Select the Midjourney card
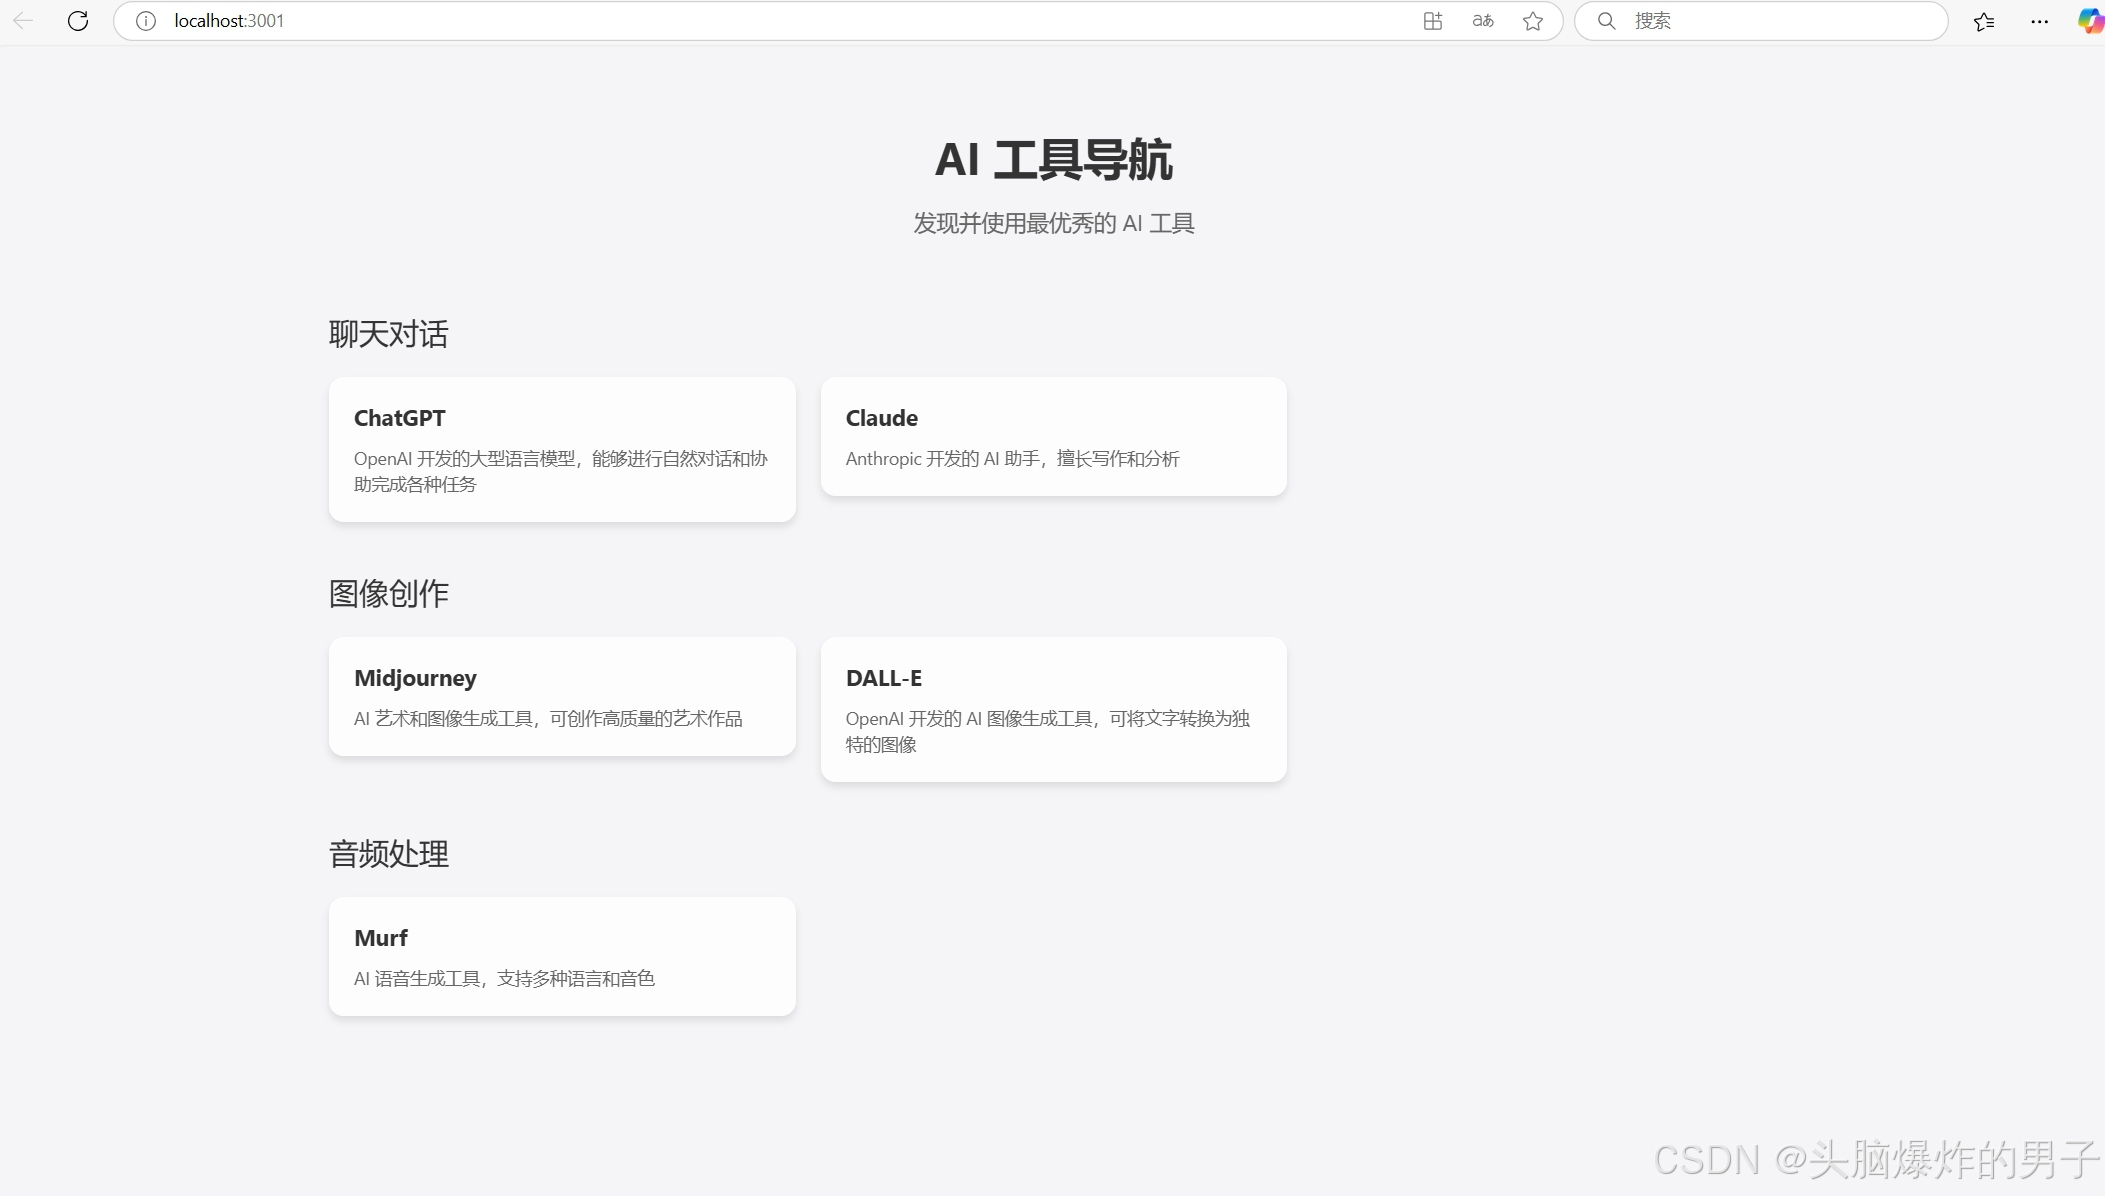This screenshot has width=2105, height=1196. (x=562, y=696)
